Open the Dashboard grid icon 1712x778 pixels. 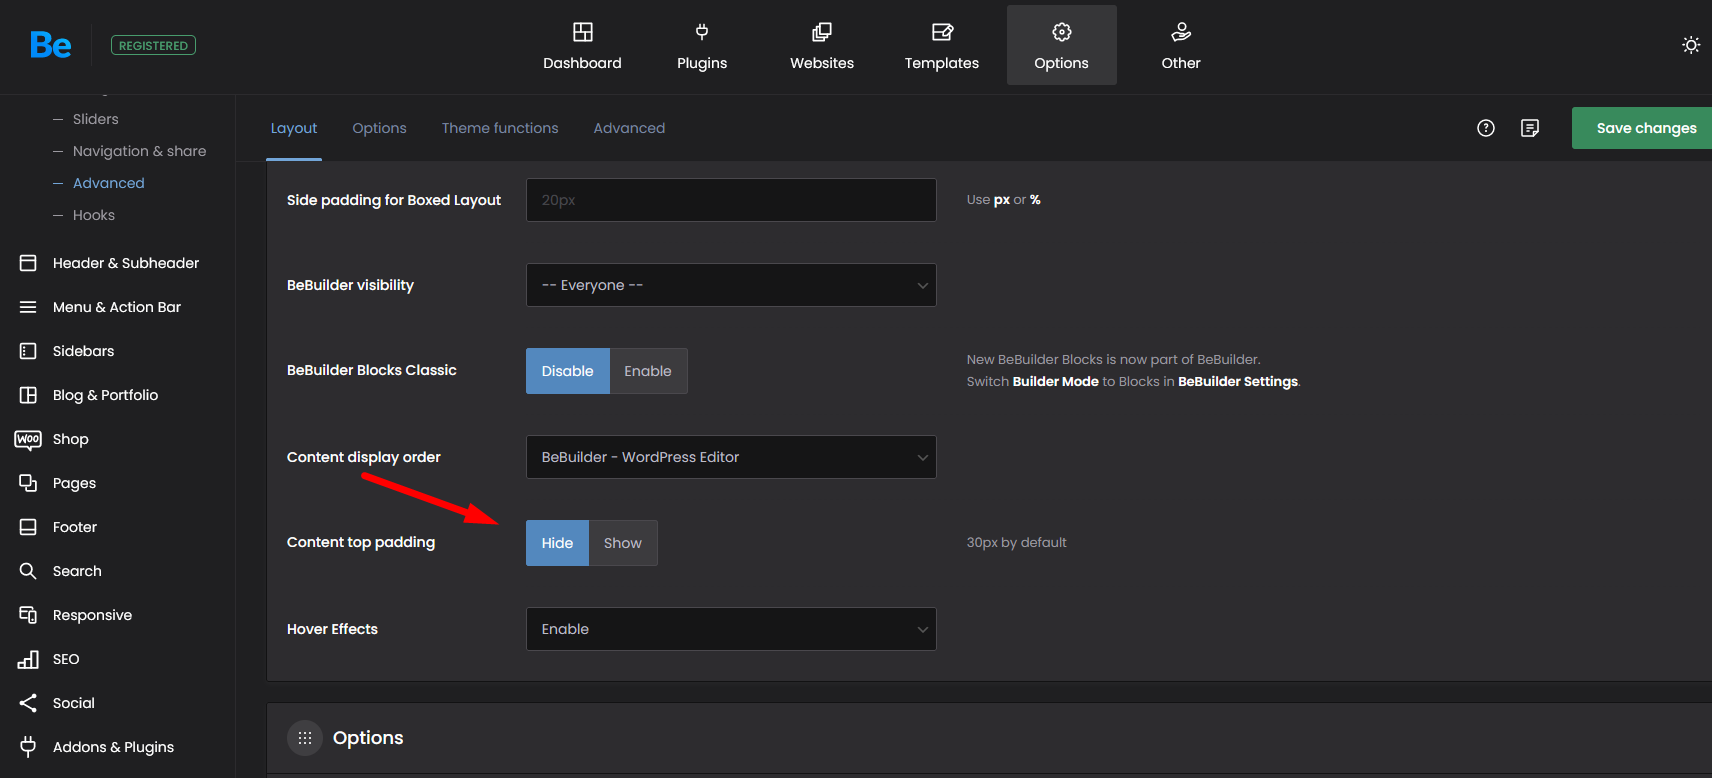click(582, 32)
